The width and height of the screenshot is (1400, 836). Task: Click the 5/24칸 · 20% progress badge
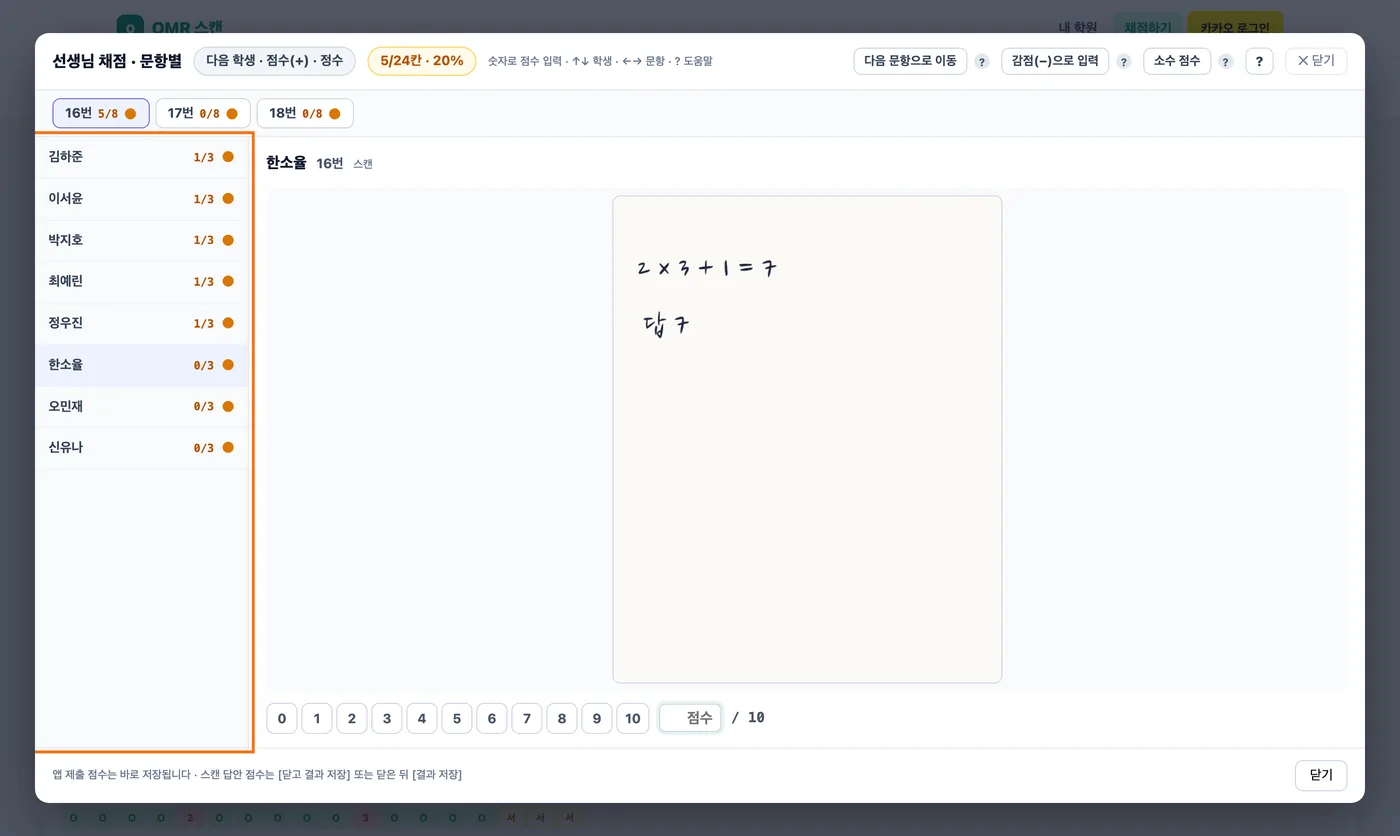[x=422, y=61]
